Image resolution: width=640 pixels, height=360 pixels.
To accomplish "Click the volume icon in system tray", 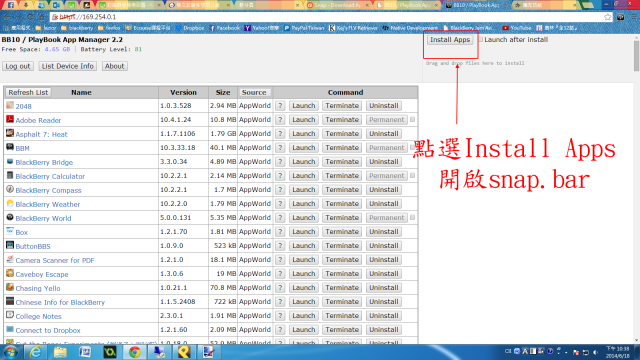I will coord(596,352).
